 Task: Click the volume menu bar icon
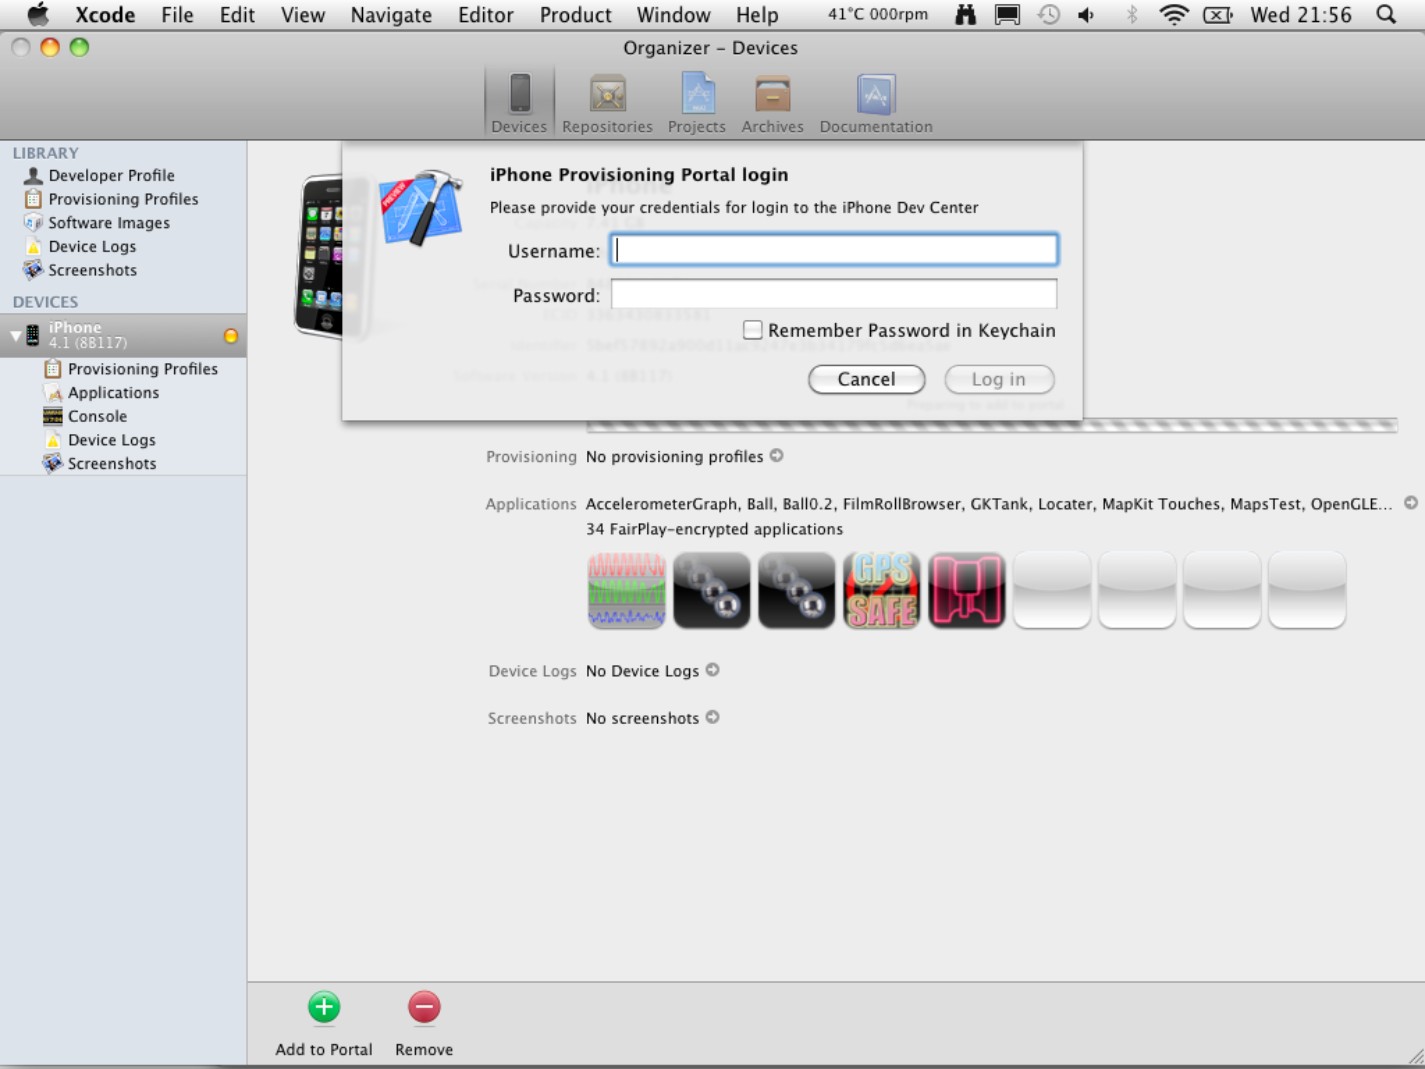tap(1086, 15)
